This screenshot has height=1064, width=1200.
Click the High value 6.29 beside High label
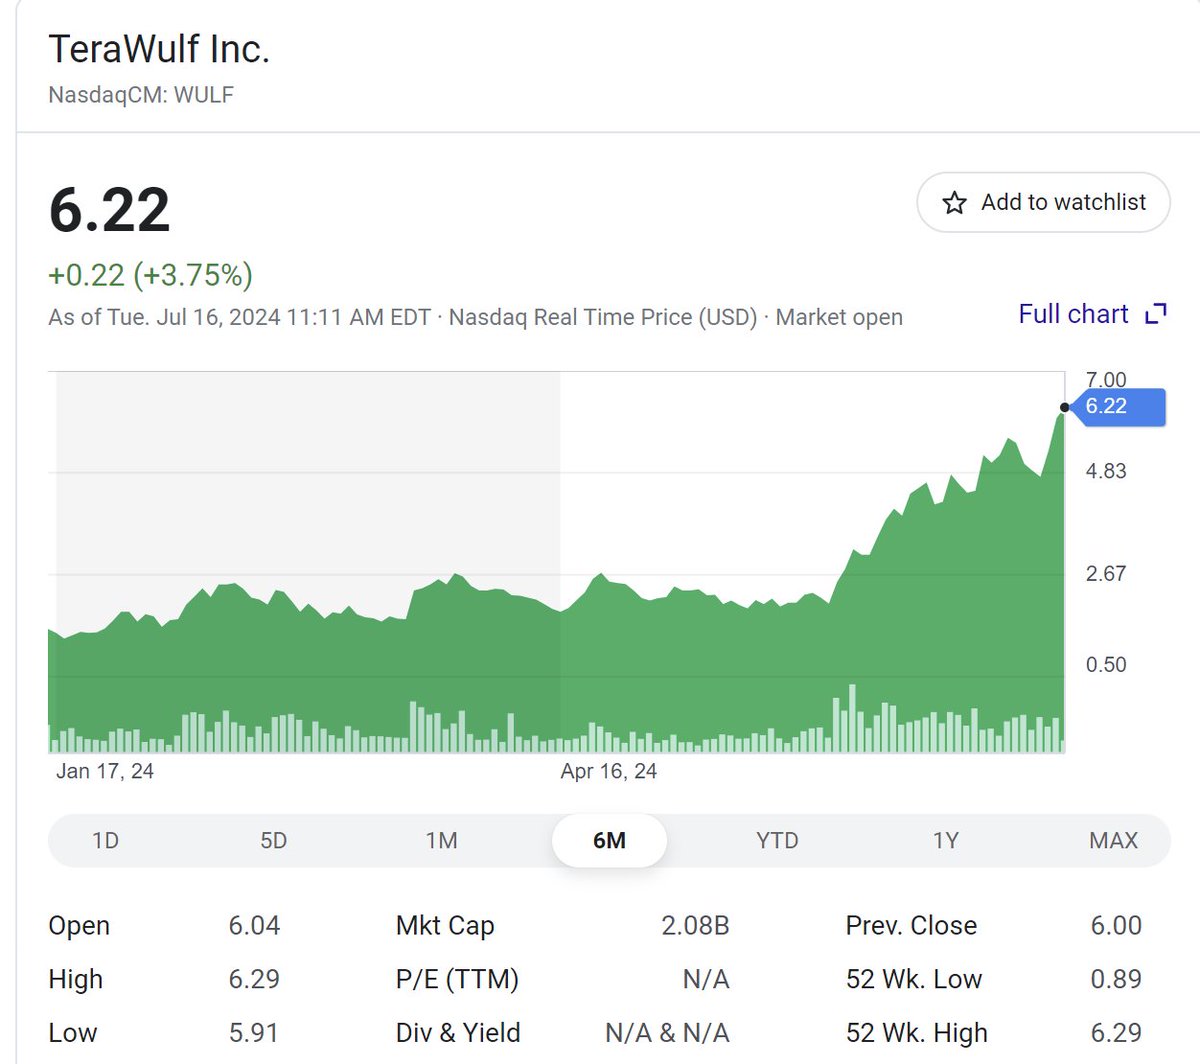tap(254, 979)
